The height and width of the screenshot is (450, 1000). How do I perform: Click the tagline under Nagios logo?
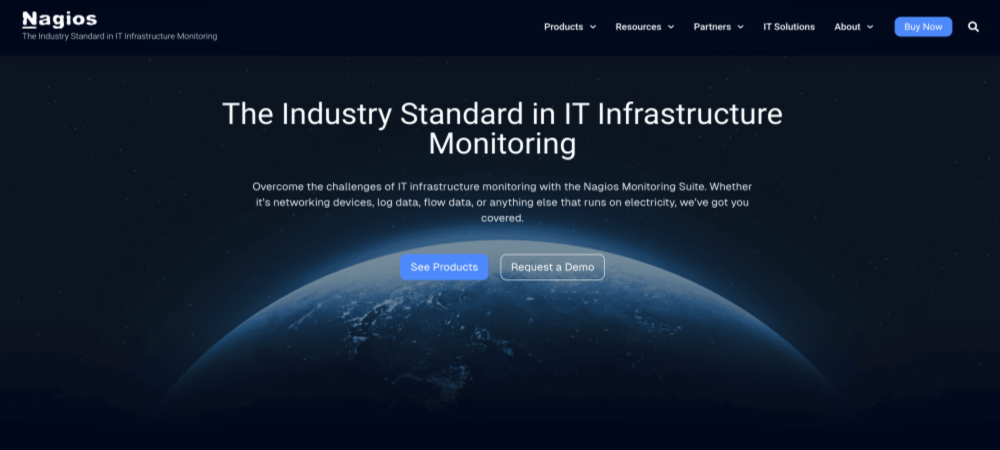pyautogui.click(x=120, y=36)
